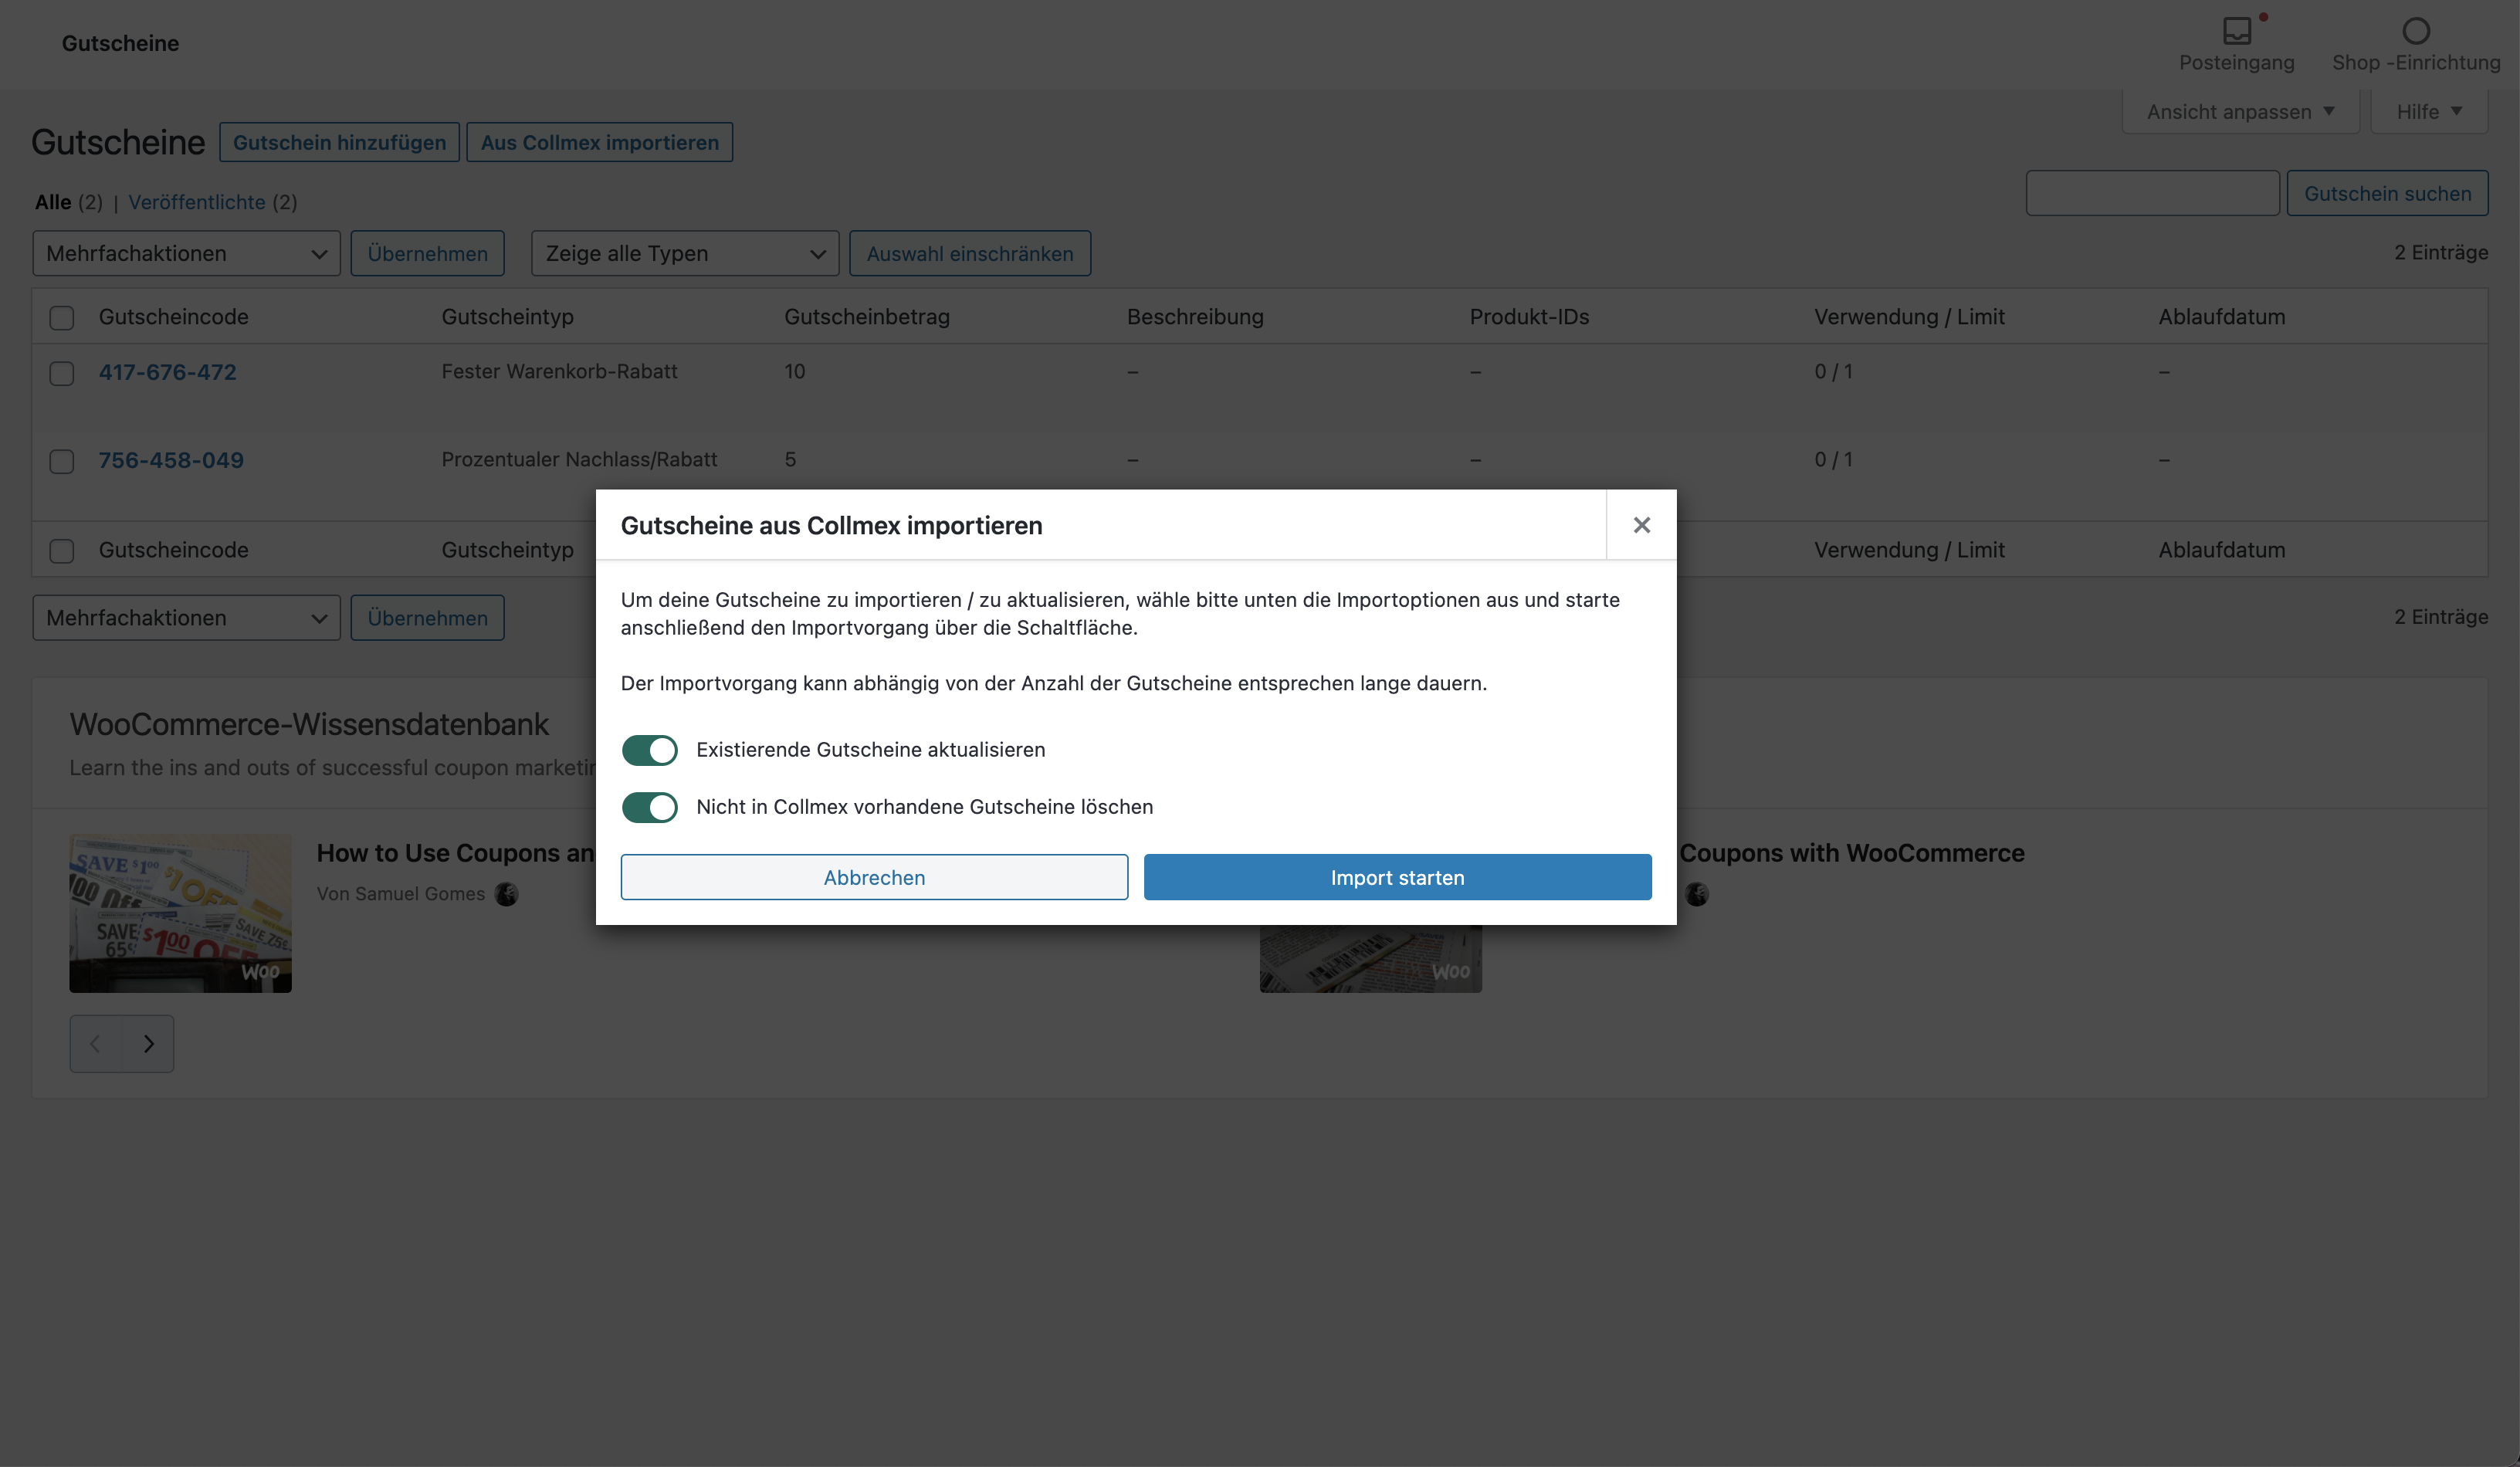Click Import starten button

(x=1397, y=877)
